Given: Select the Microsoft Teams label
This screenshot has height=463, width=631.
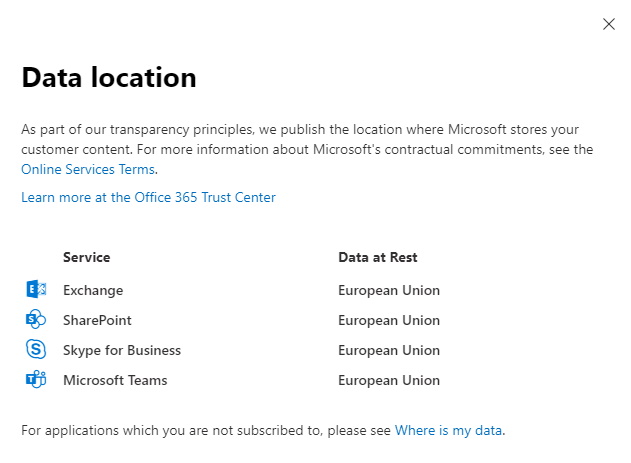Looking at the screenshot, I should click(115, 380).
